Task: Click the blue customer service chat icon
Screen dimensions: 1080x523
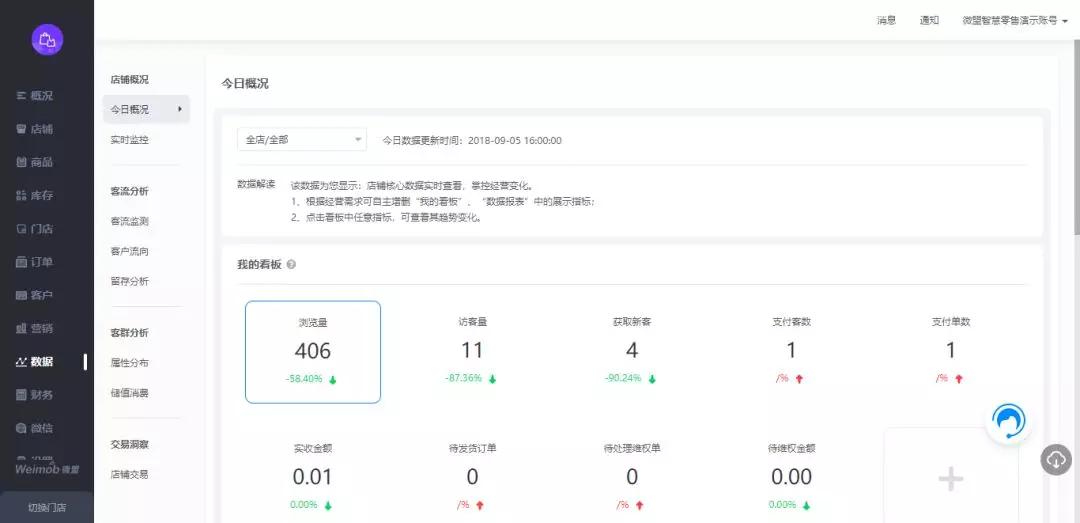Action: click(x=1008, y=422)
